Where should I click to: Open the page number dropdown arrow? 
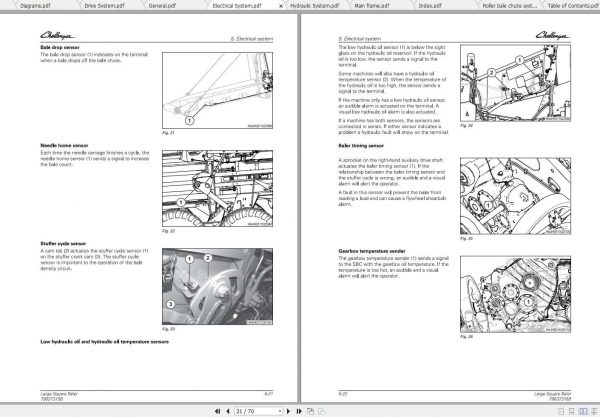click(280, 411)
